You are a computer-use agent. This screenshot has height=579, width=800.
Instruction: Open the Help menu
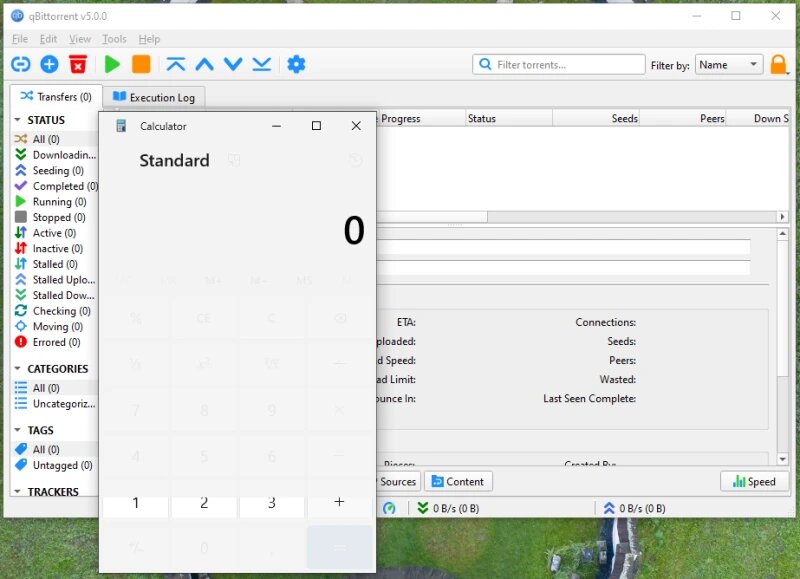(x=149, y=39)
